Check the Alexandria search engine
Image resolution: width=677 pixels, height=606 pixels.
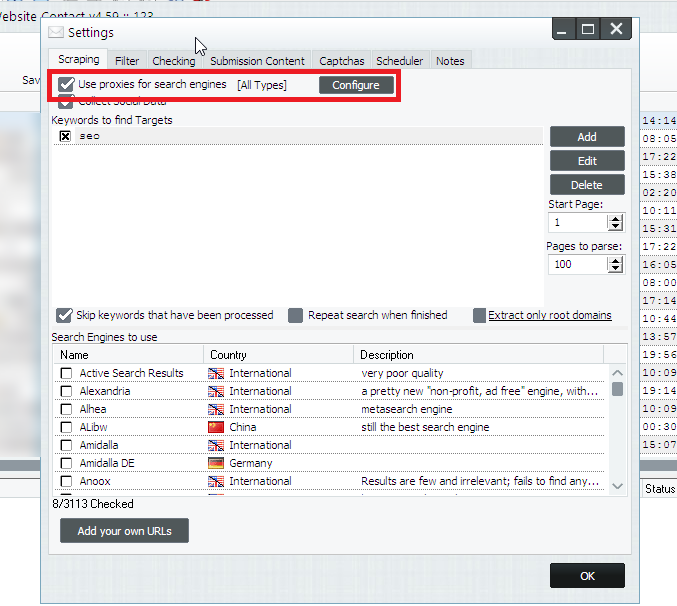[66, 391]
